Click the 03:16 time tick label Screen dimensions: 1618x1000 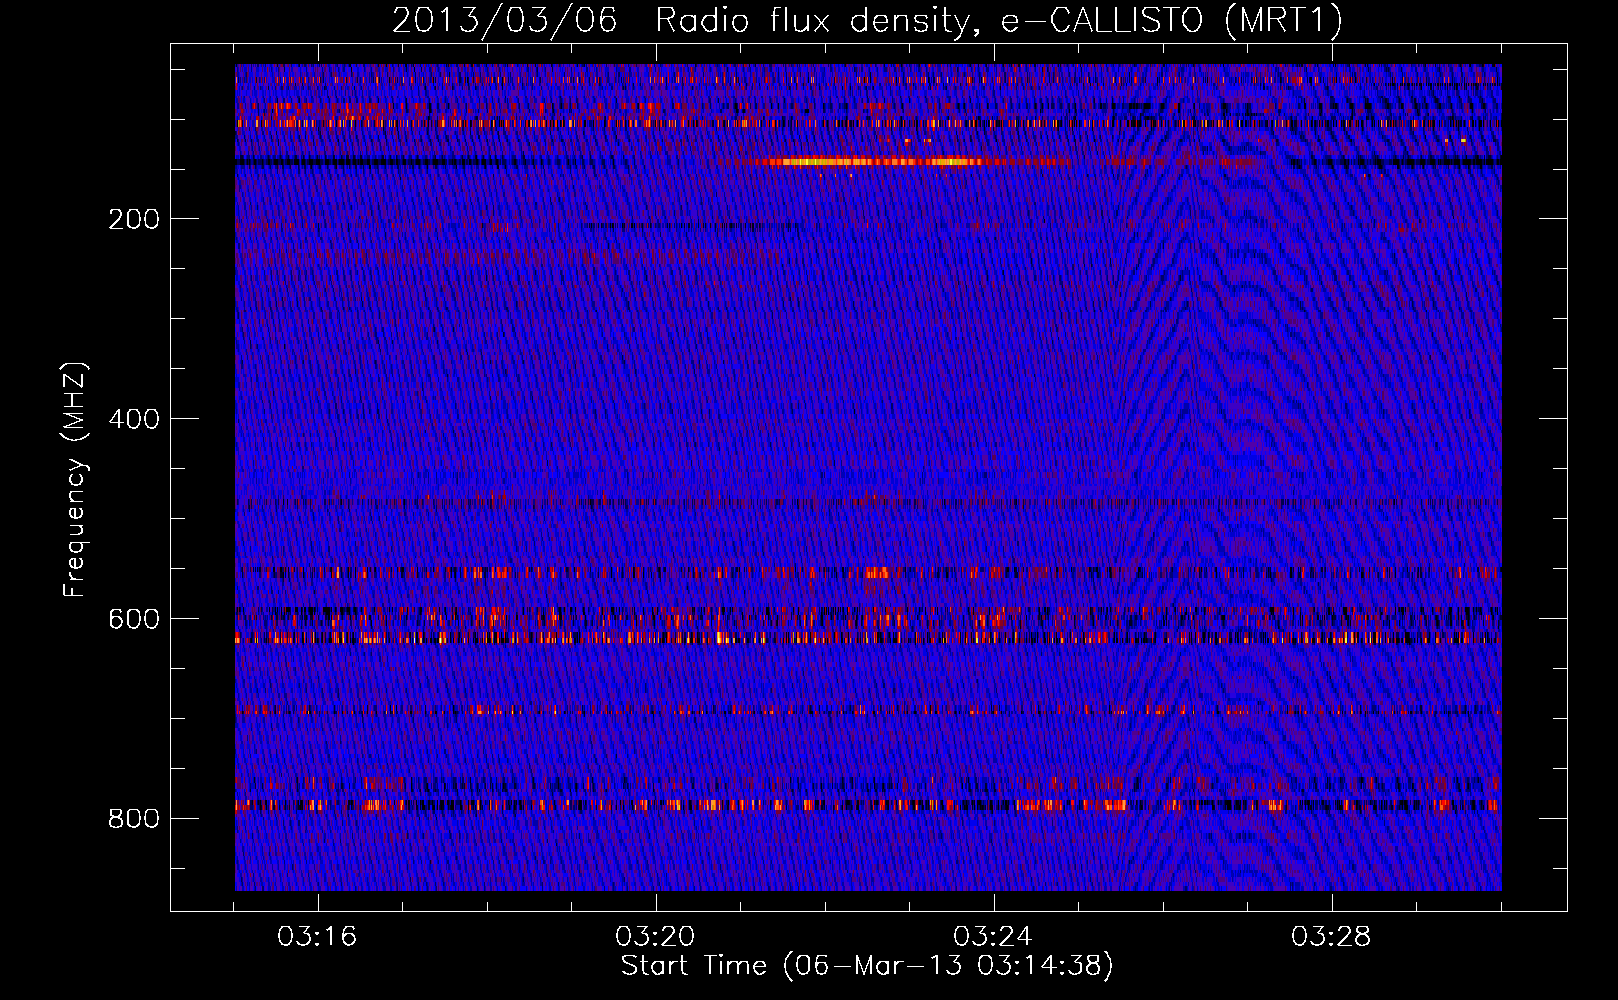(317, 937)
